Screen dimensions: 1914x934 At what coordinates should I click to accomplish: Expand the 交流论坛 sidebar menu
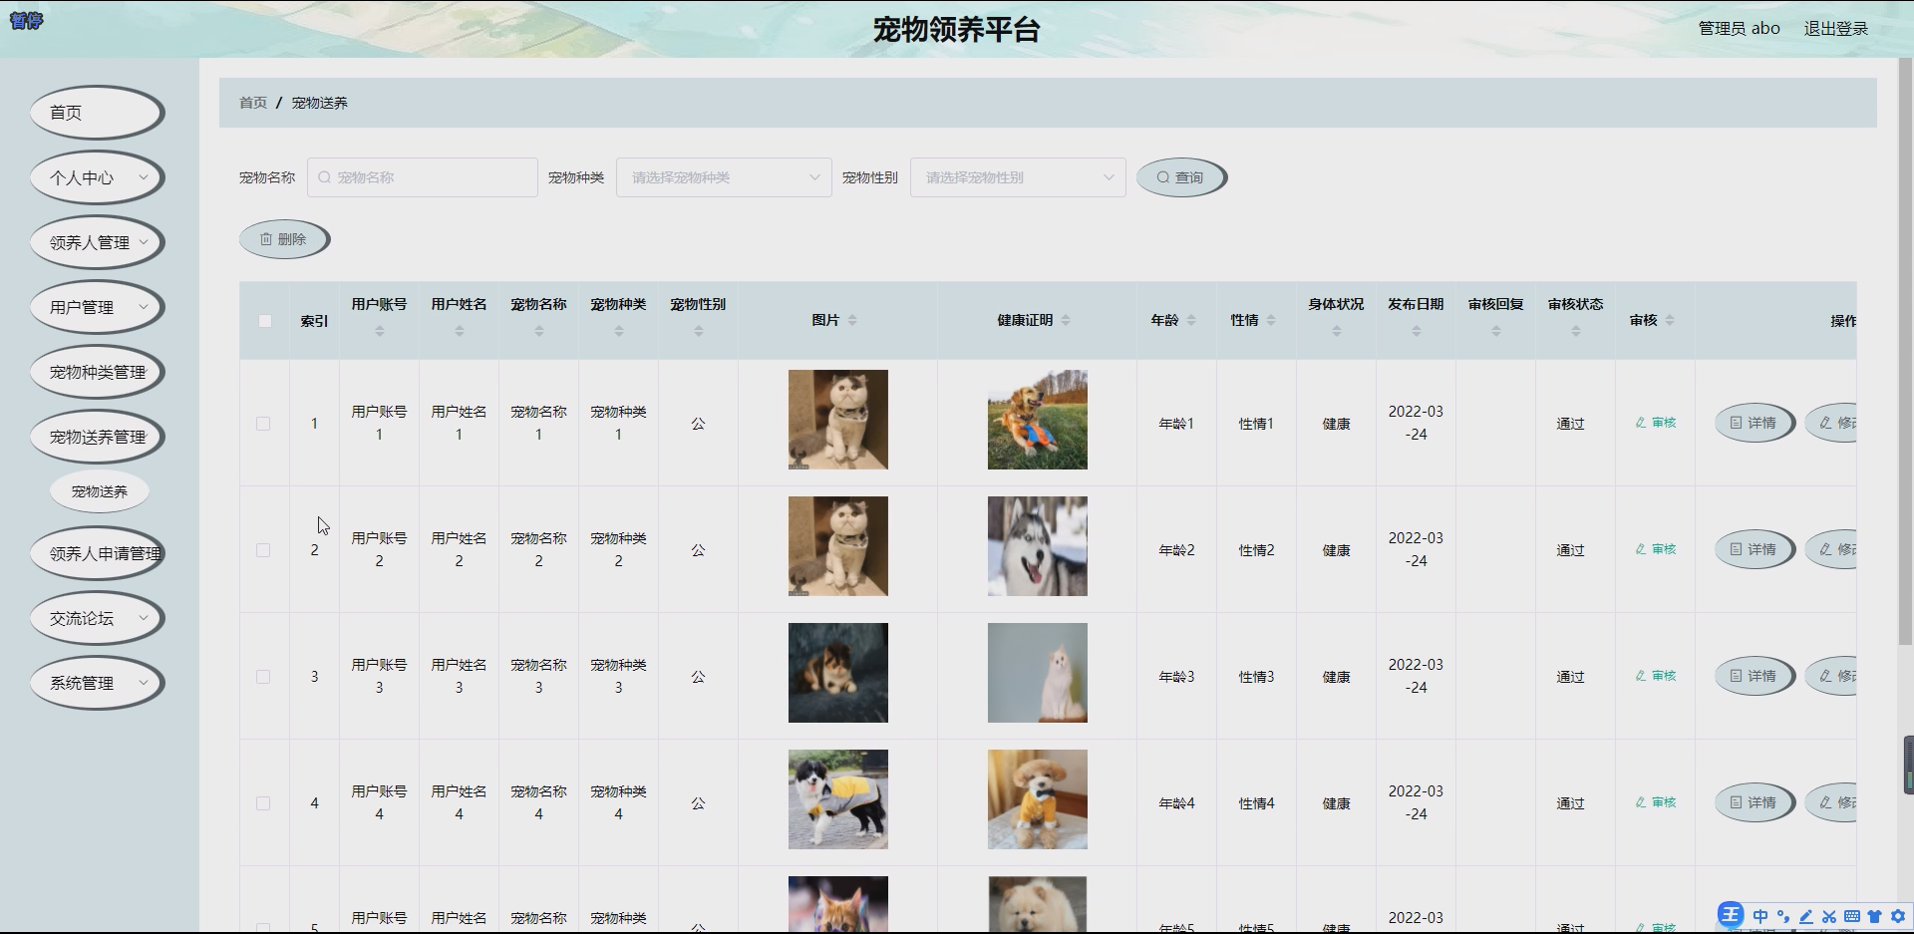[97, 618]
